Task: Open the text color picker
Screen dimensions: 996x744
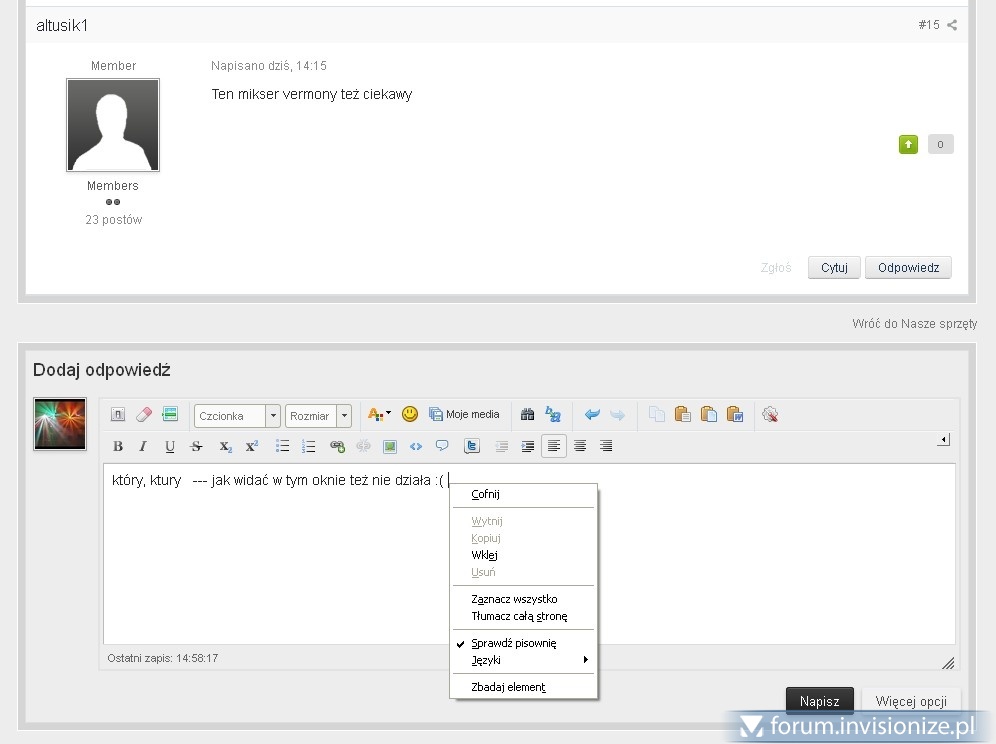Action: (379, 414)
